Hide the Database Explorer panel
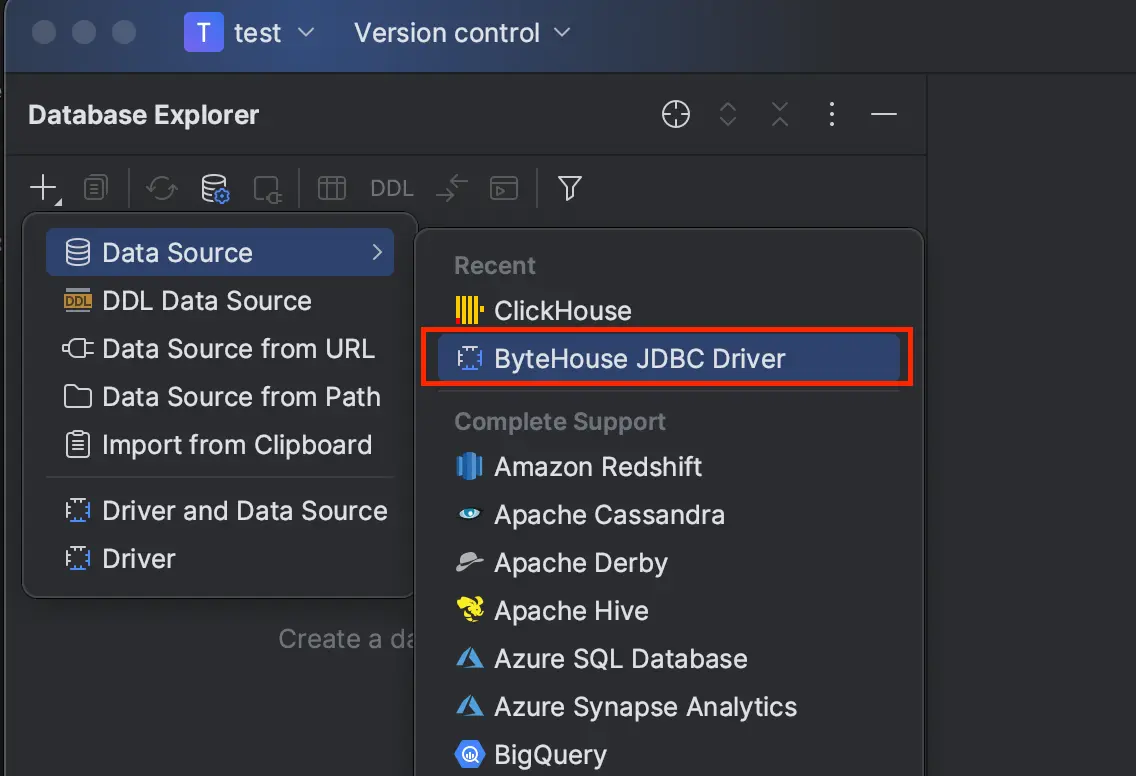This screenshot has width=1136, height=776. [884, 114]
